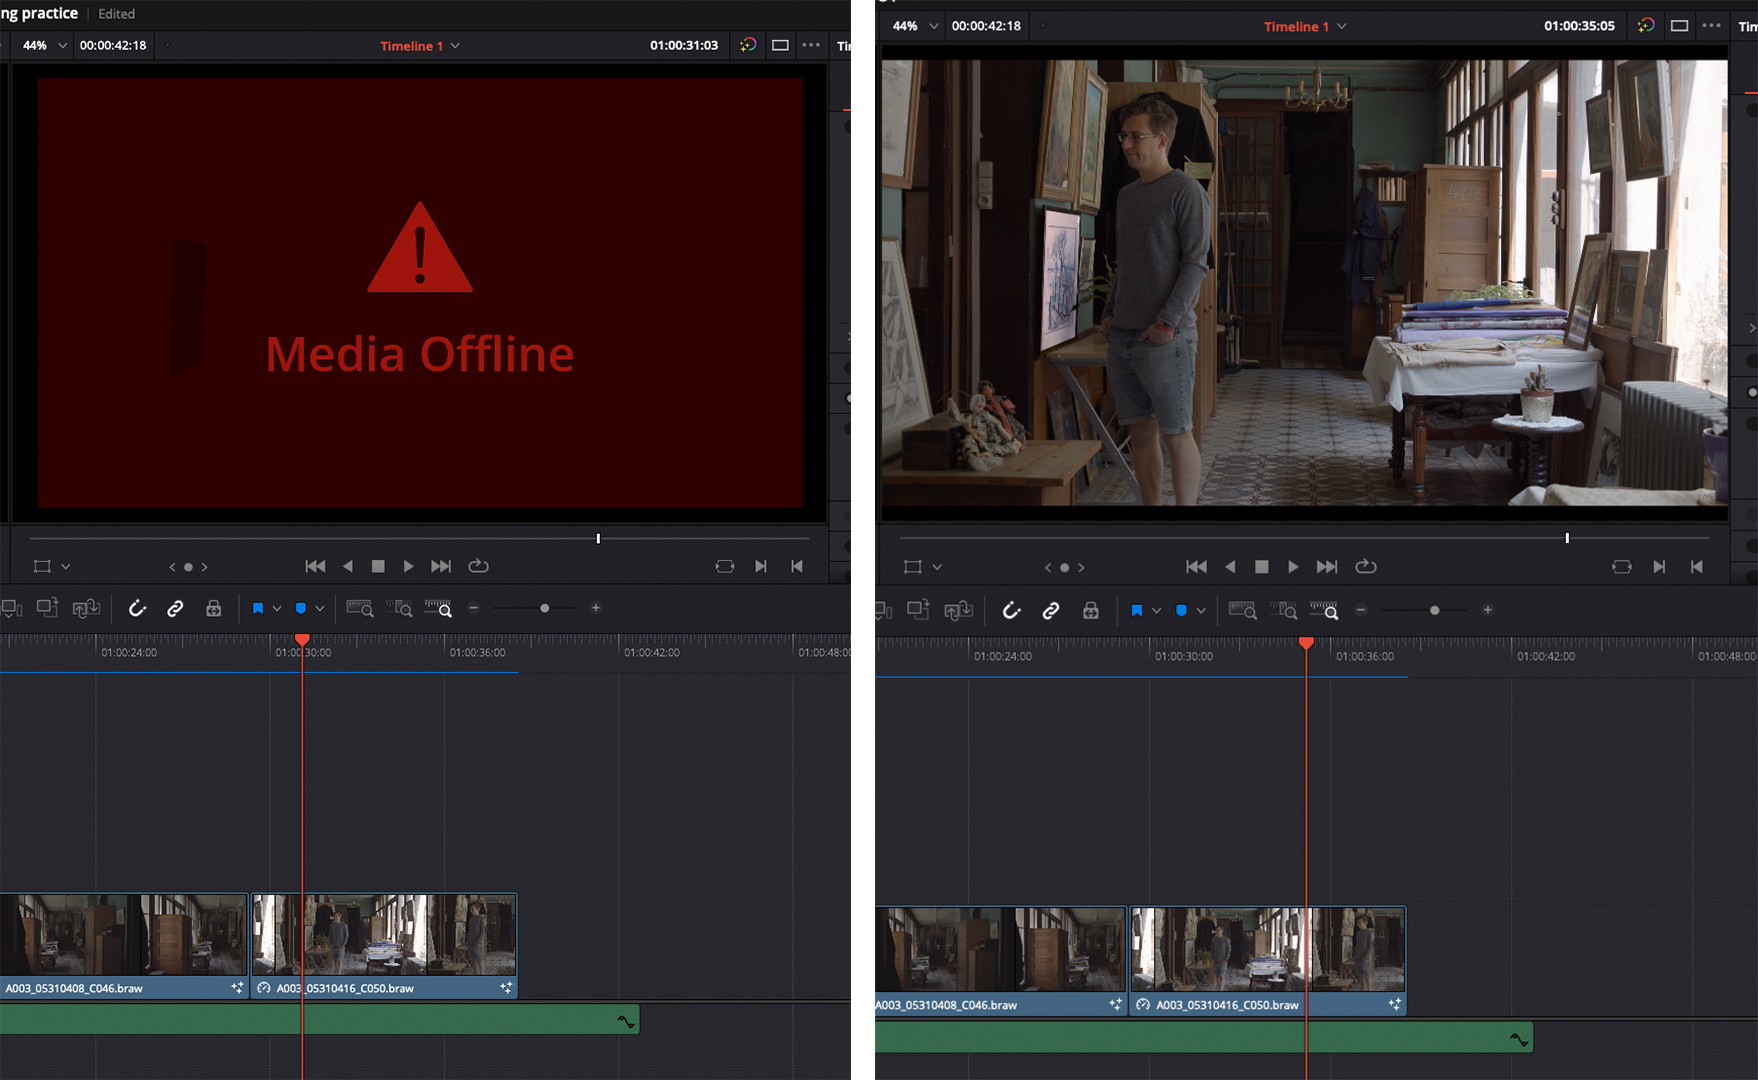This screenshot has height=1080, width=1758.
Task: Add a blue marker in left toolbar
Action: [301, 608]
